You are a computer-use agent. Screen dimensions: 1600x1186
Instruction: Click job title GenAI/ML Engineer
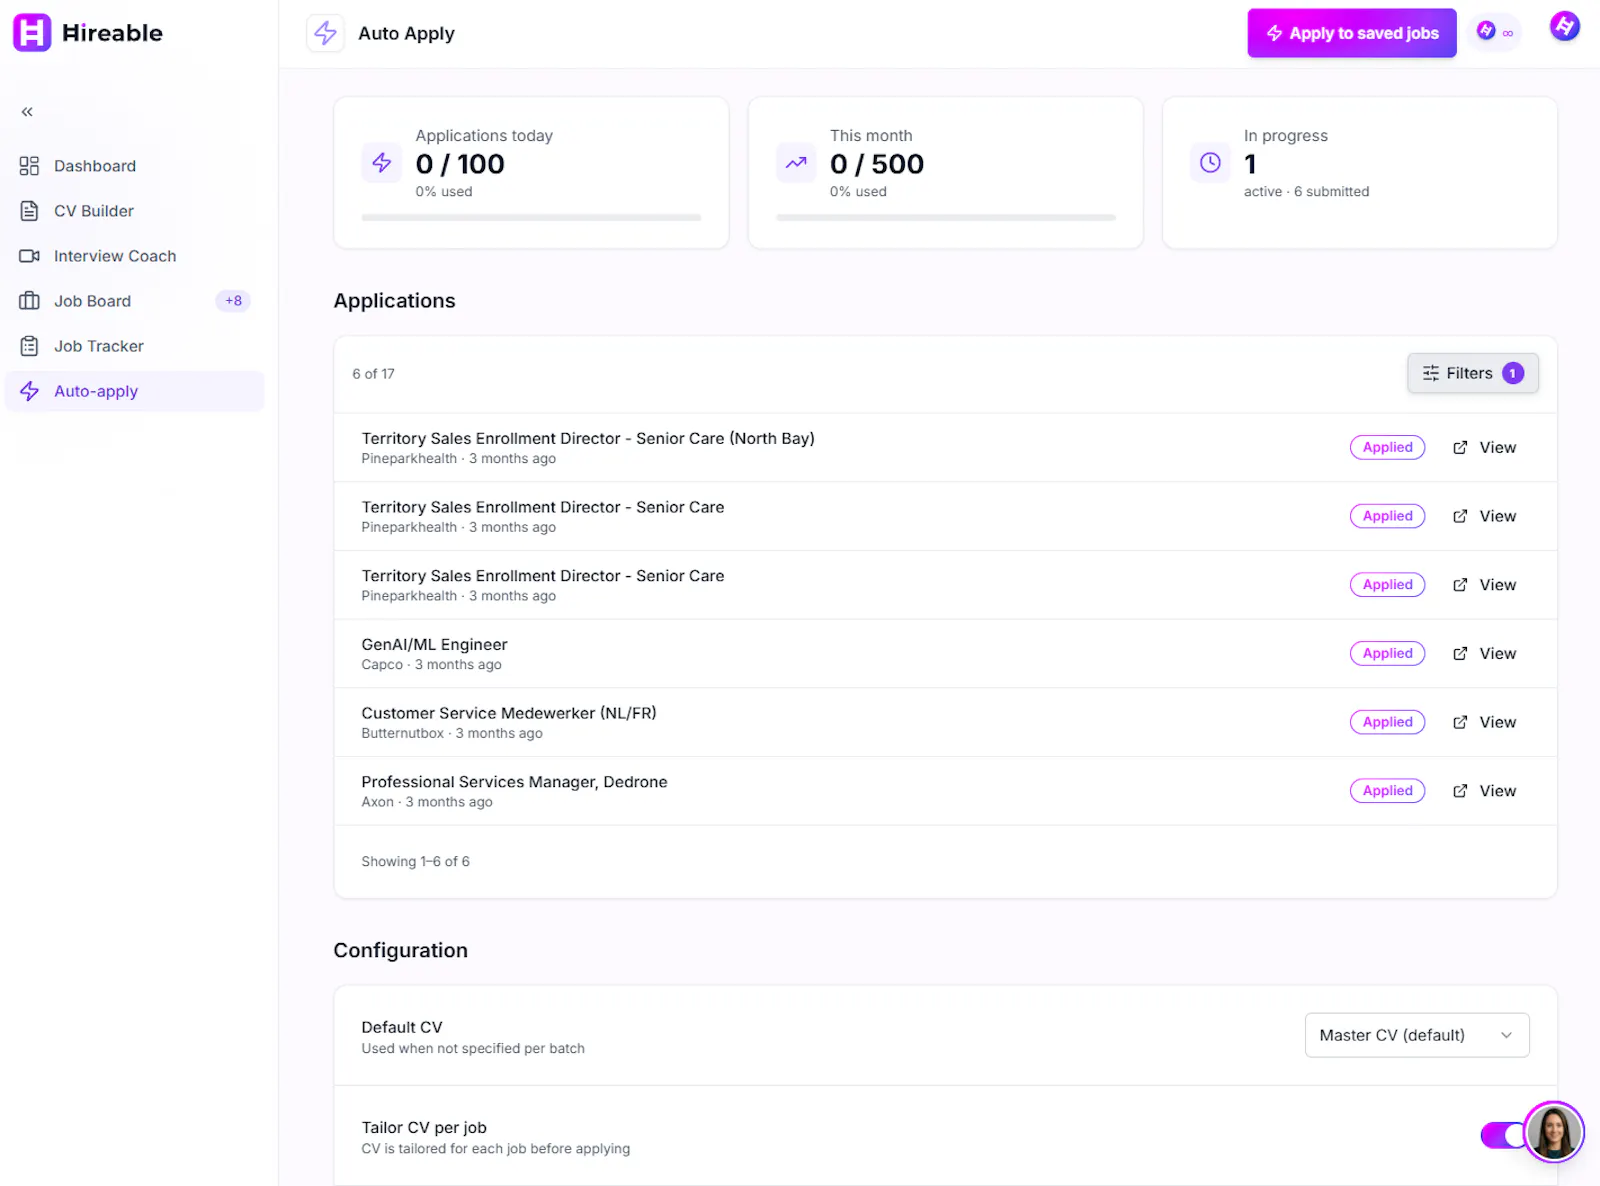click(434, 645)
